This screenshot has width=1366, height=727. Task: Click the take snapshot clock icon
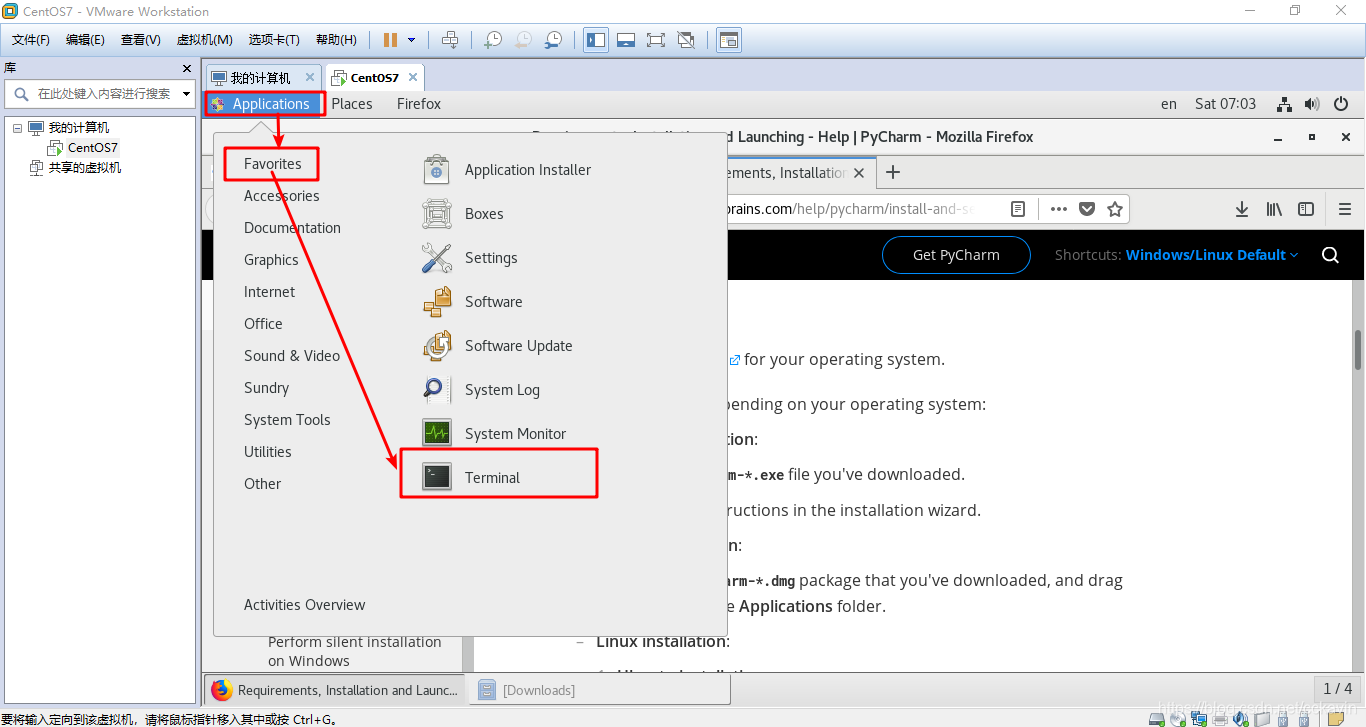click(x=493, y=40)
